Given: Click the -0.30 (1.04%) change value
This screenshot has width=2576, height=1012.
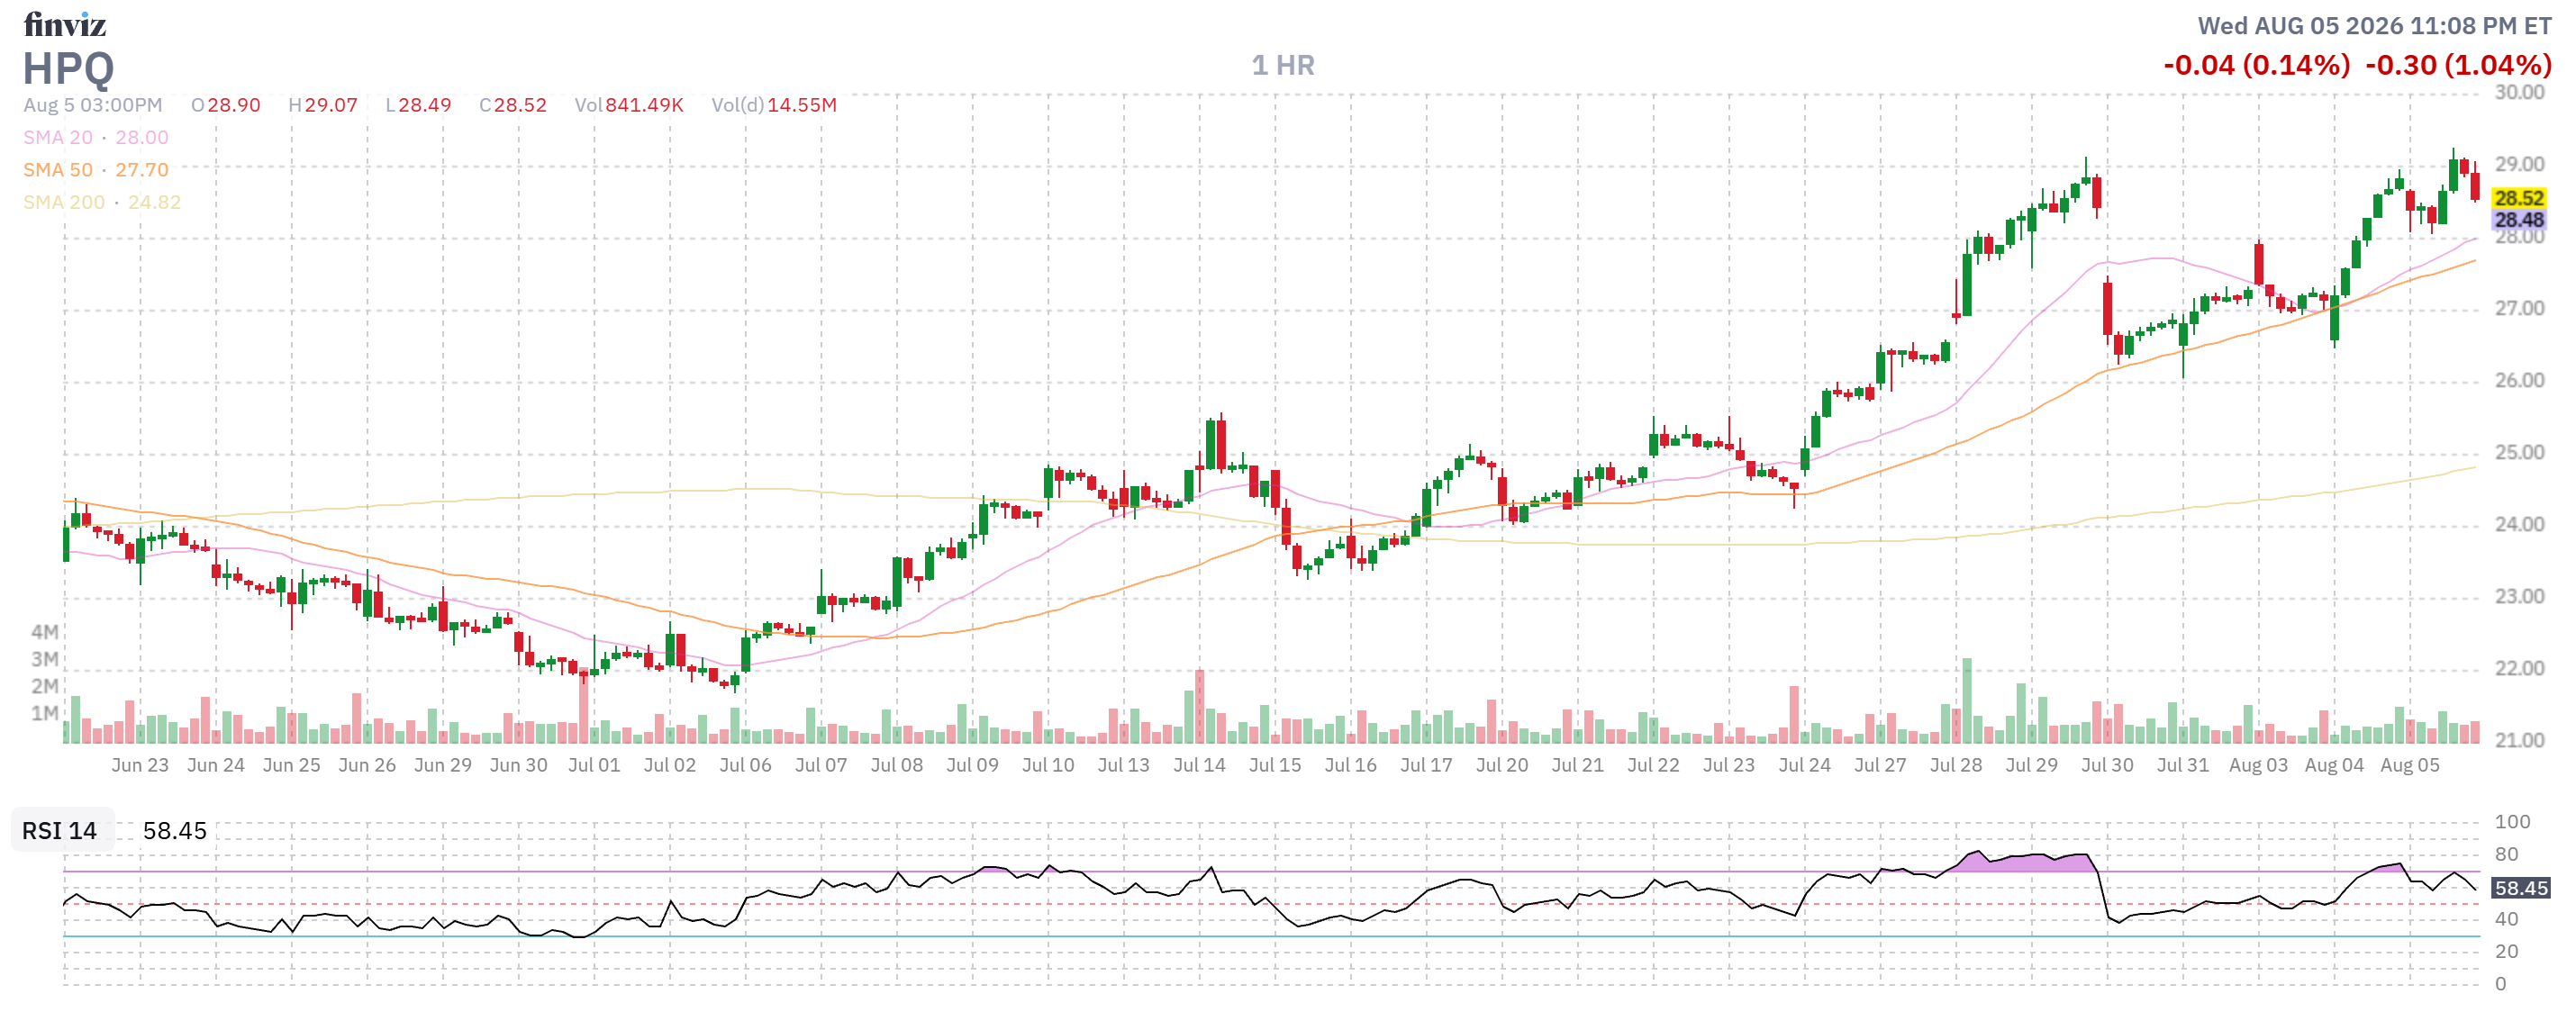Looking at the screenshot, I should tap(2458, 66).
